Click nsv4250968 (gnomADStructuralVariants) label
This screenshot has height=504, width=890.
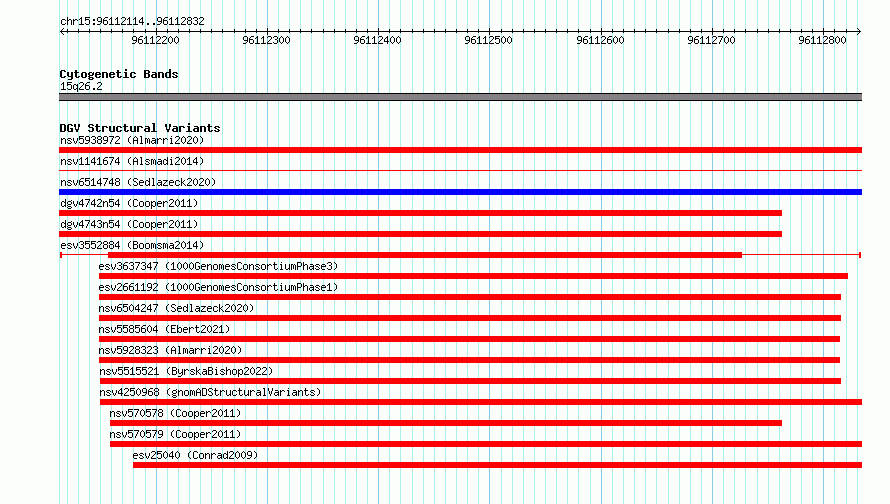pos(210,392)
